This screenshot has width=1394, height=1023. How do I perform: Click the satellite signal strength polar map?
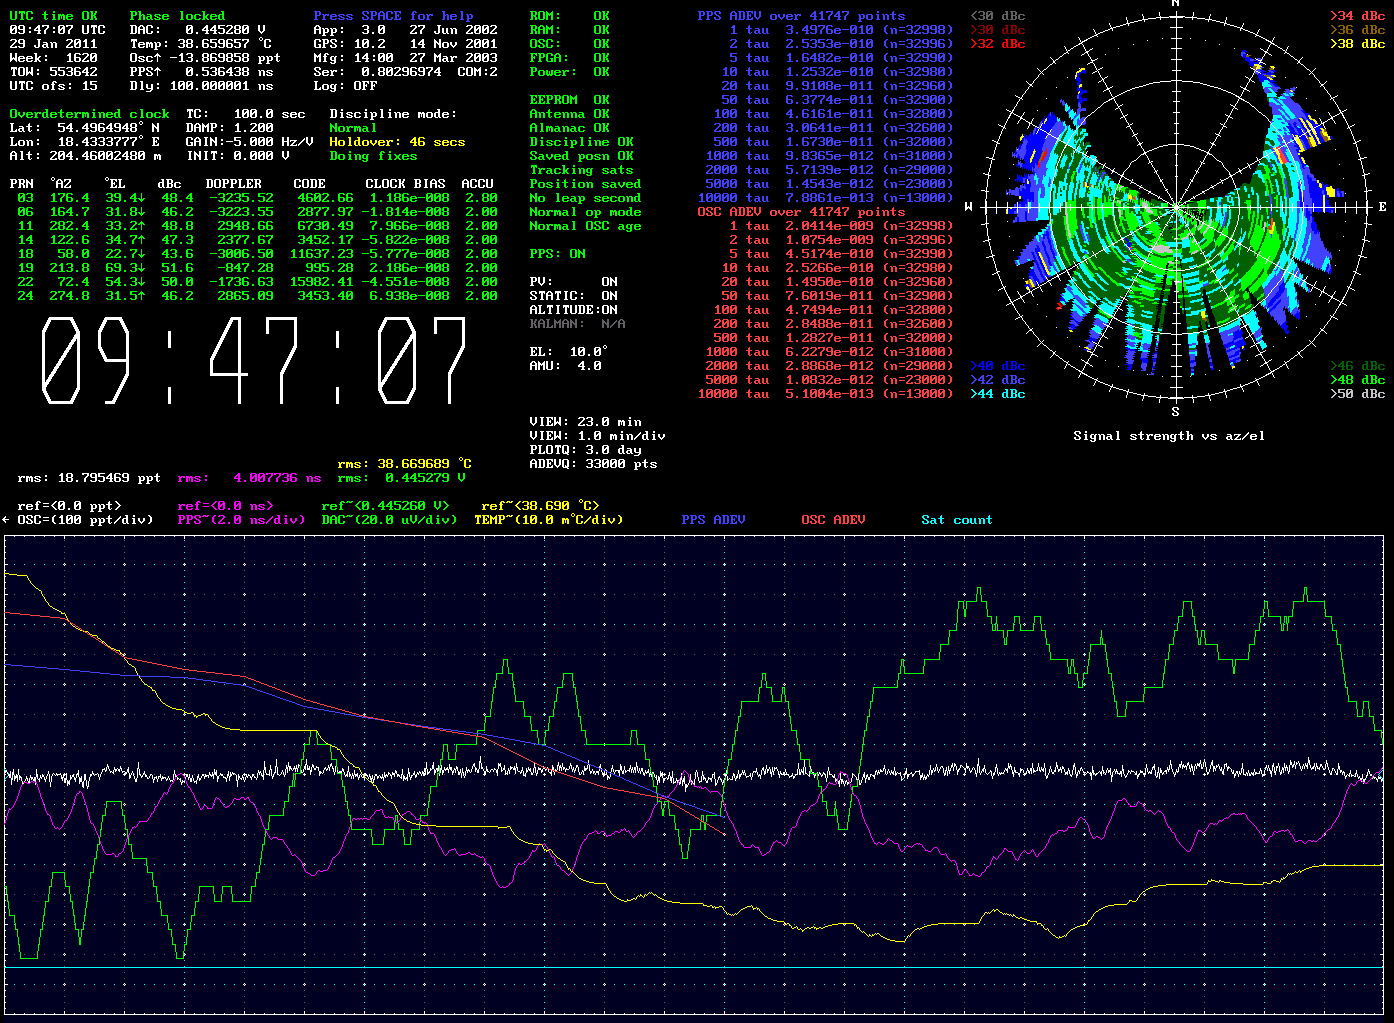pos(1175,207)
